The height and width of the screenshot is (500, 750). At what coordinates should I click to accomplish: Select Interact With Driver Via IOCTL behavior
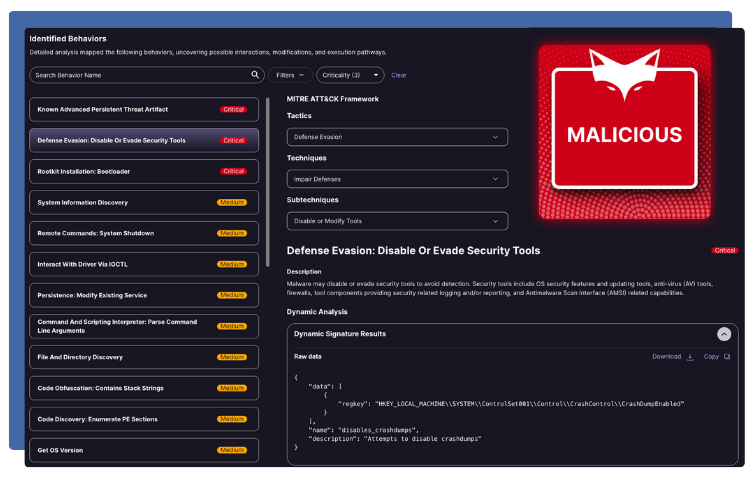pyautogui.click(x=143, y=264)
